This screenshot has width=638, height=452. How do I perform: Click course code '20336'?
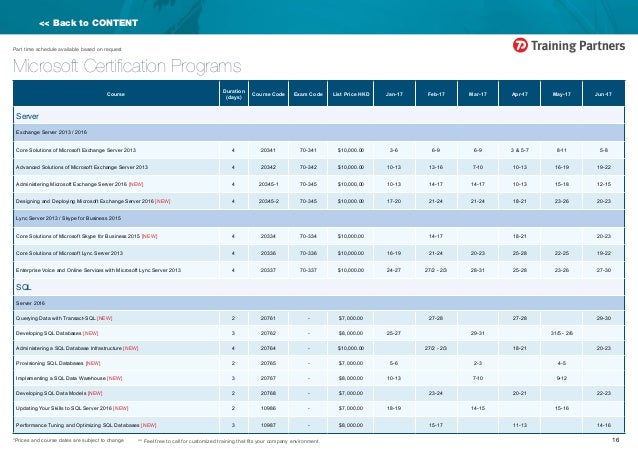268,253
